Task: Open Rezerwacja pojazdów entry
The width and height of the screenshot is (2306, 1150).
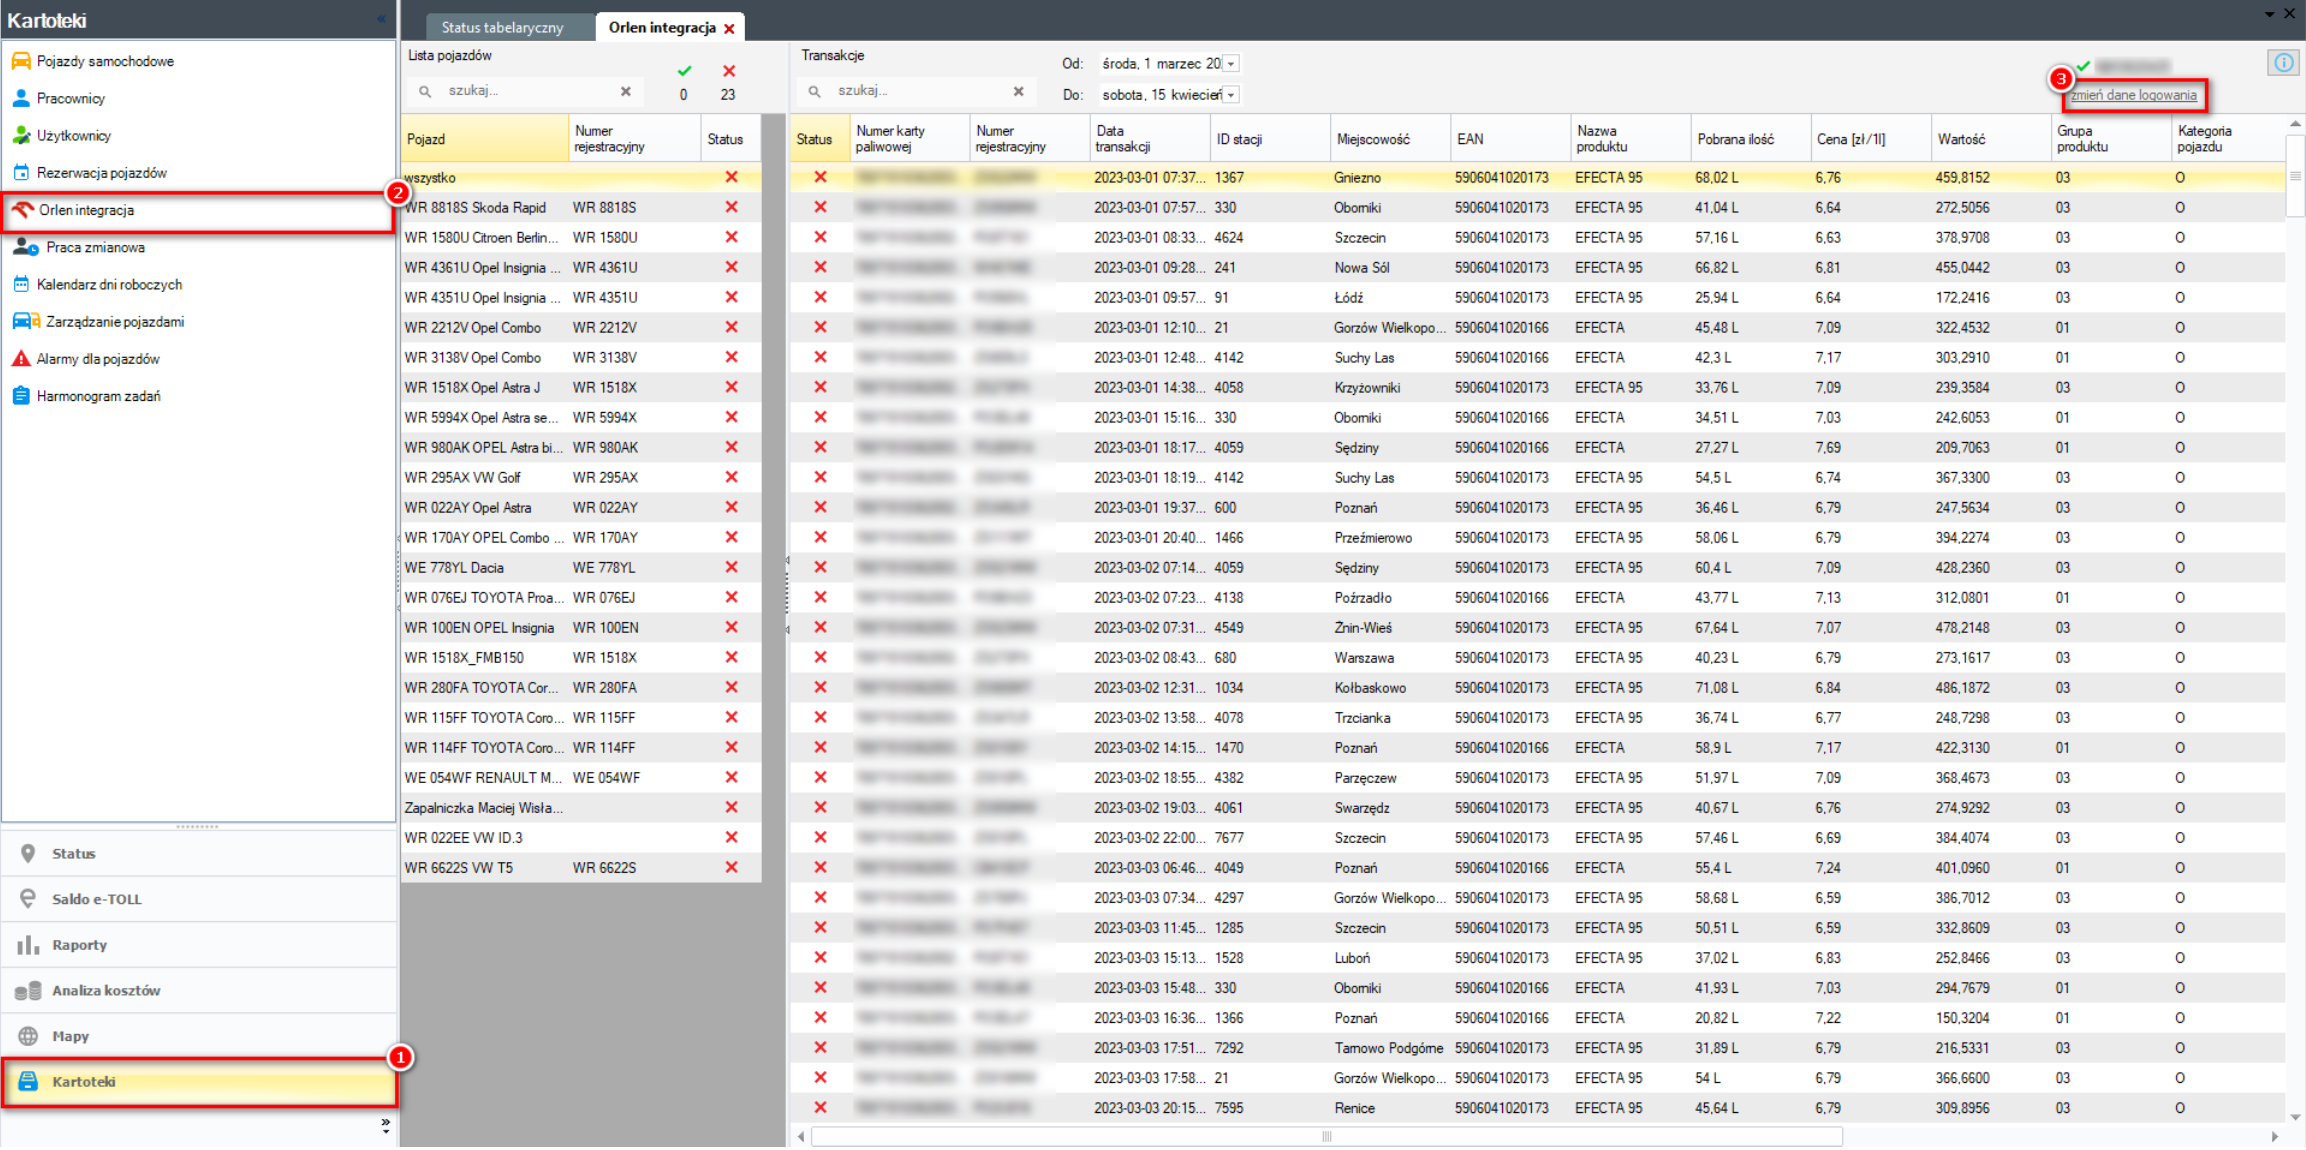Action: coord(101,172)
